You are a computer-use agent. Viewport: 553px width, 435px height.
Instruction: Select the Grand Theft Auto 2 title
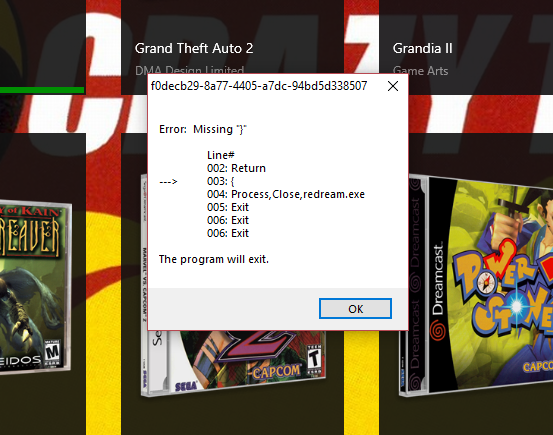(x=194, y=48)
